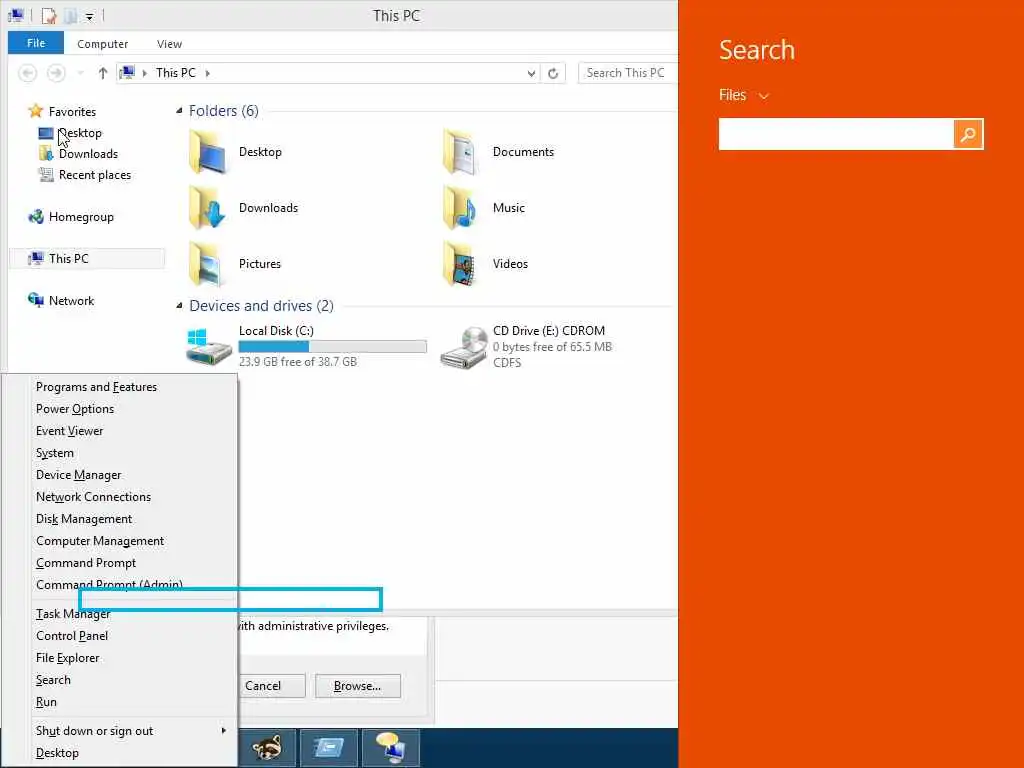Open Task Manager from menu
The image size is (1024, 768).
coord(73,614)
